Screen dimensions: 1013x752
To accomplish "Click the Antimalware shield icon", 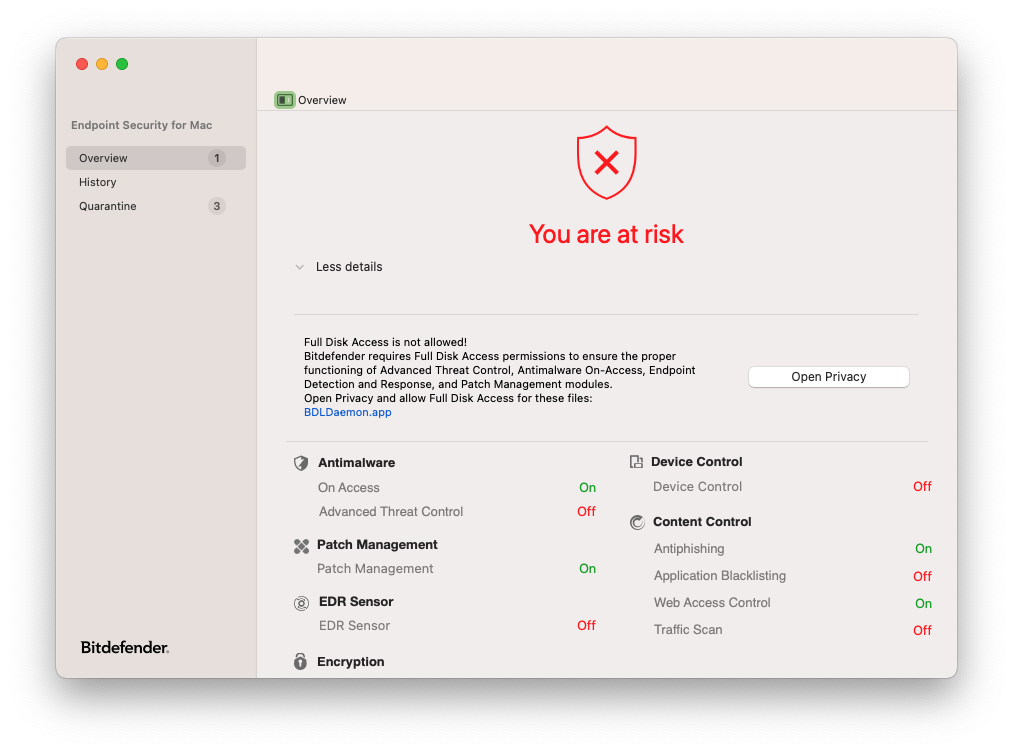I will click(x=301, y=463).
